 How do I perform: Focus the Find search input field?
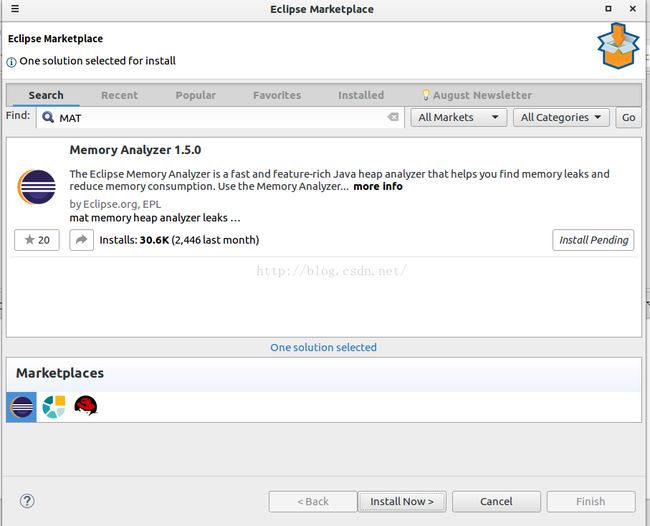(220, 118)
